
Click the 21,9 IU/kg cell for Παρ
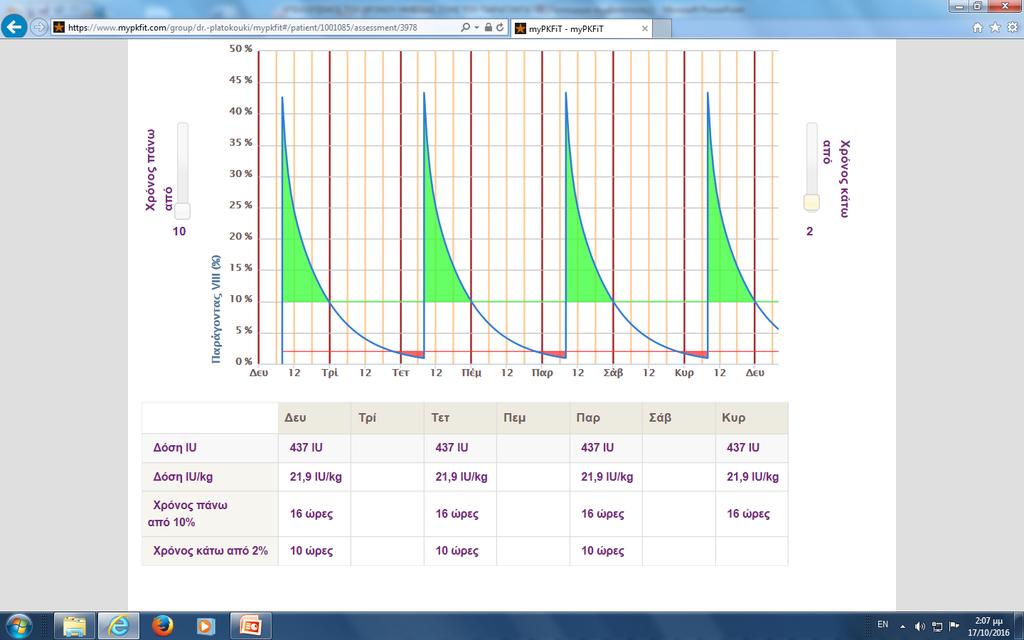coord(605,477)
